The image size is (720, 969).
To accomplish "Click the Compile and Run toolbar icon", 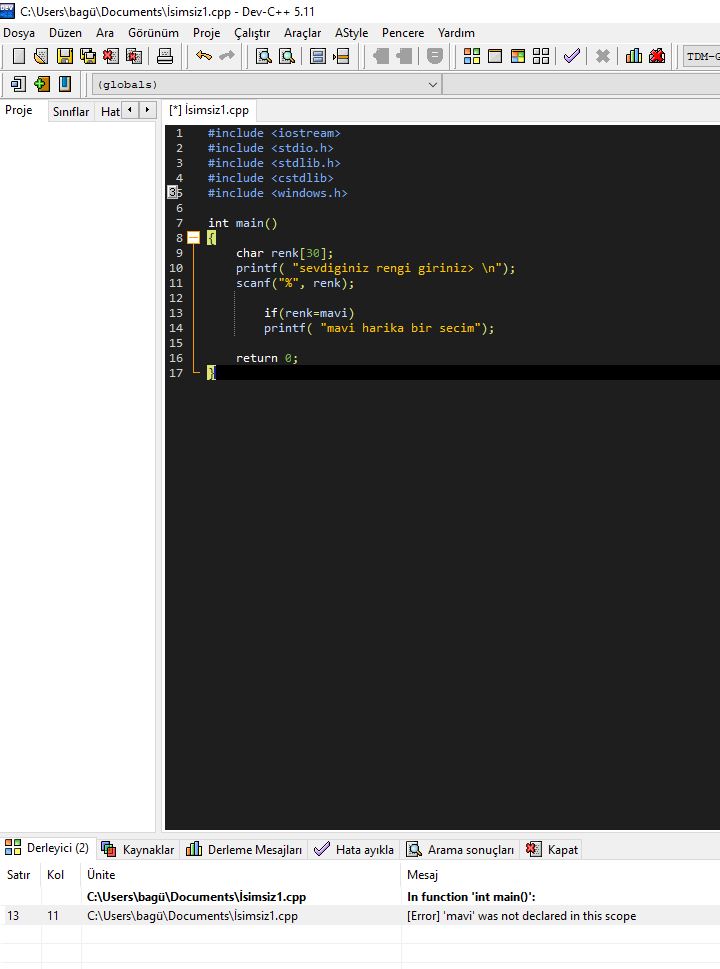I will pos(518,56).
